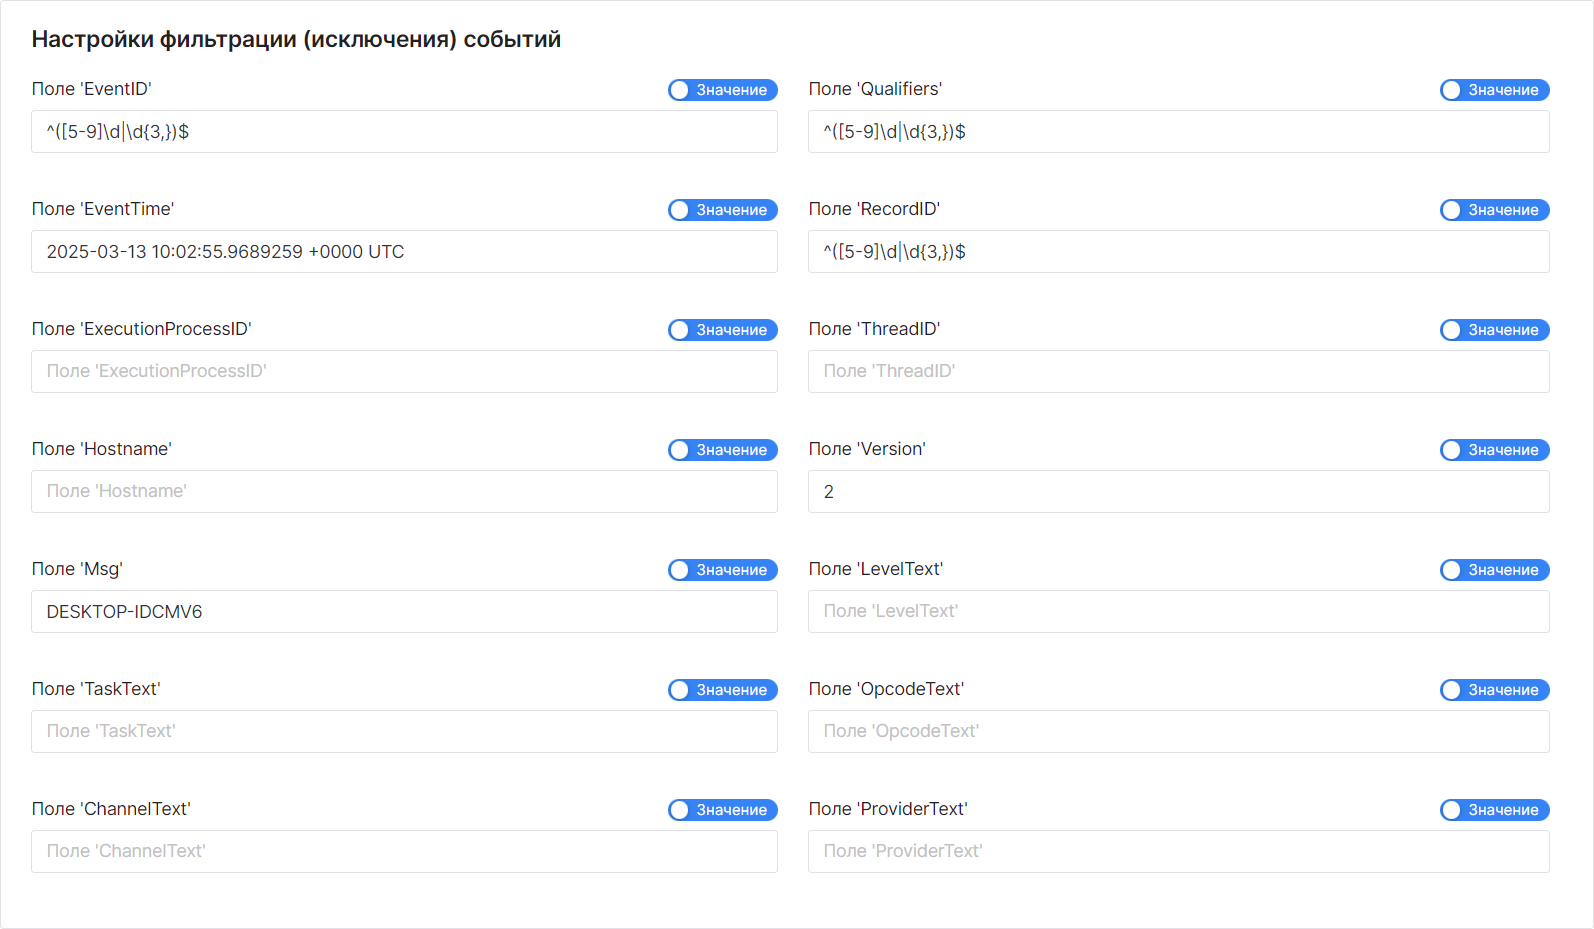Switch the RecordID 'Значение' toggle
Screen dimensions: 1594x929
coord(1494,210)
